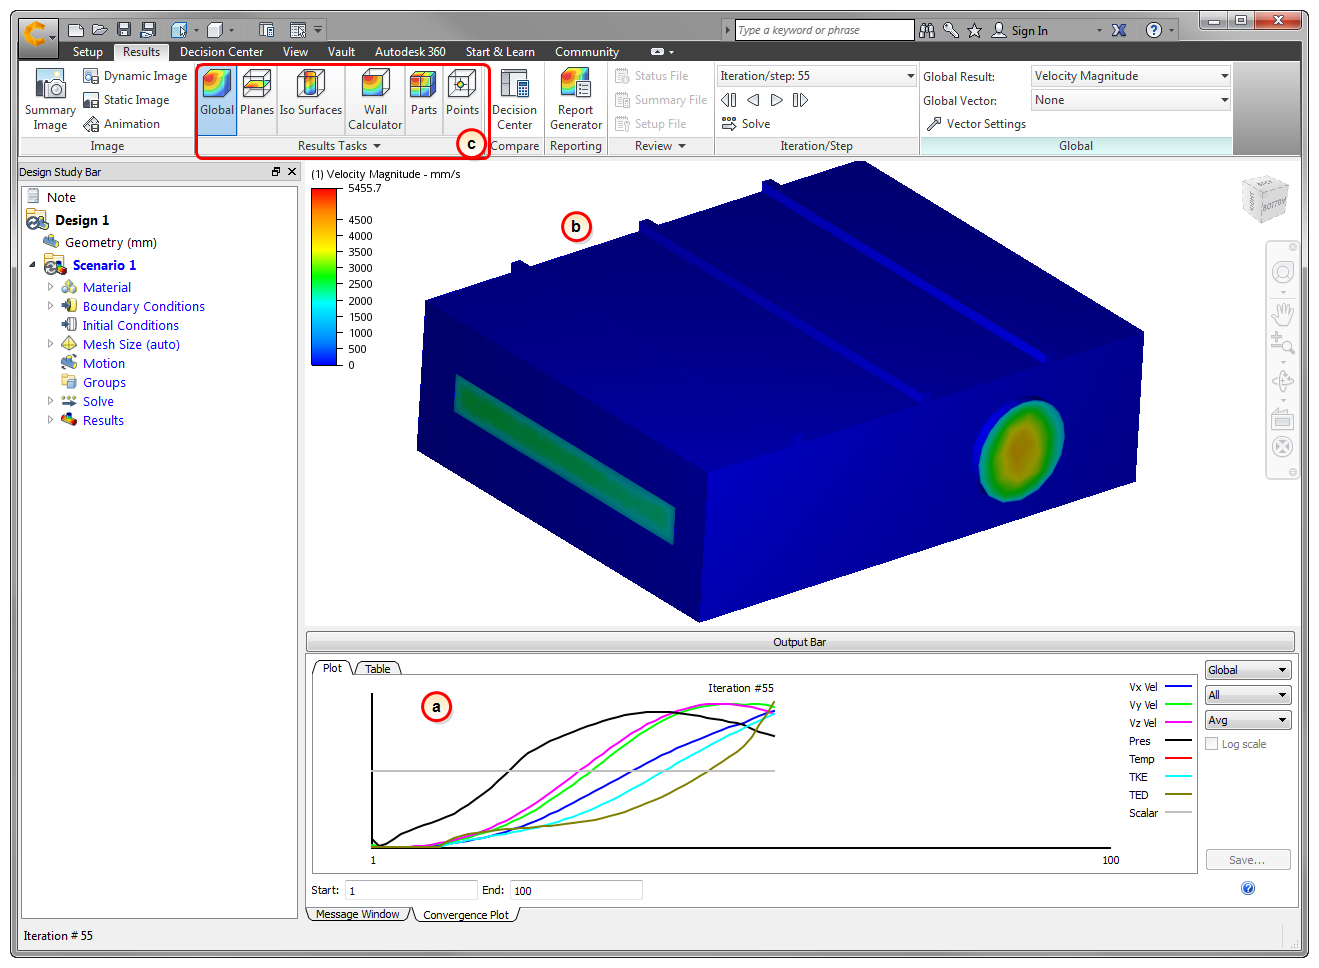Jump to the first iteration step
The height and width of the screenshot is (968, 1319).
tap(729, 100)
